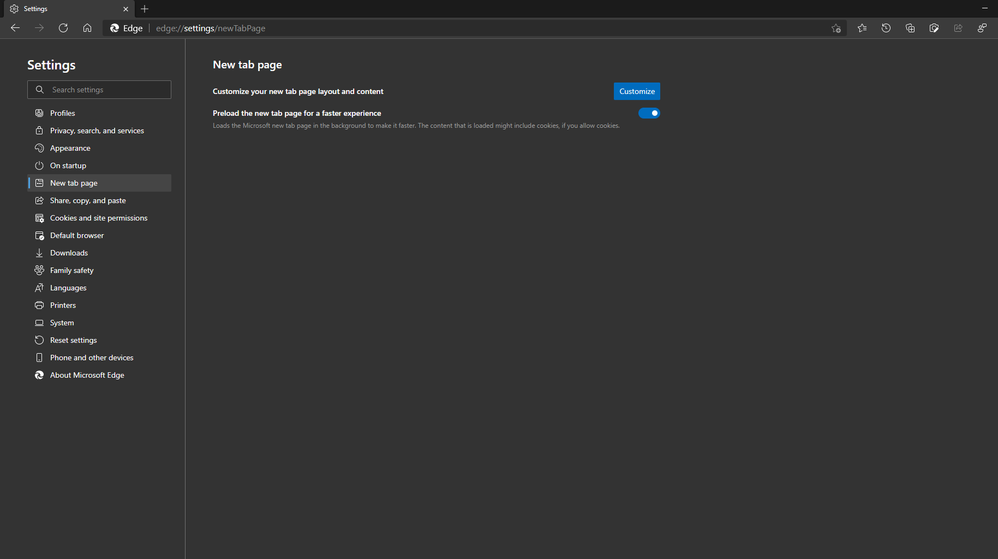The width and height of the screenshot is (998, 559).
Task: Open Cookies and site permissions
Action: pyautogui.click(x=99, y=218)
